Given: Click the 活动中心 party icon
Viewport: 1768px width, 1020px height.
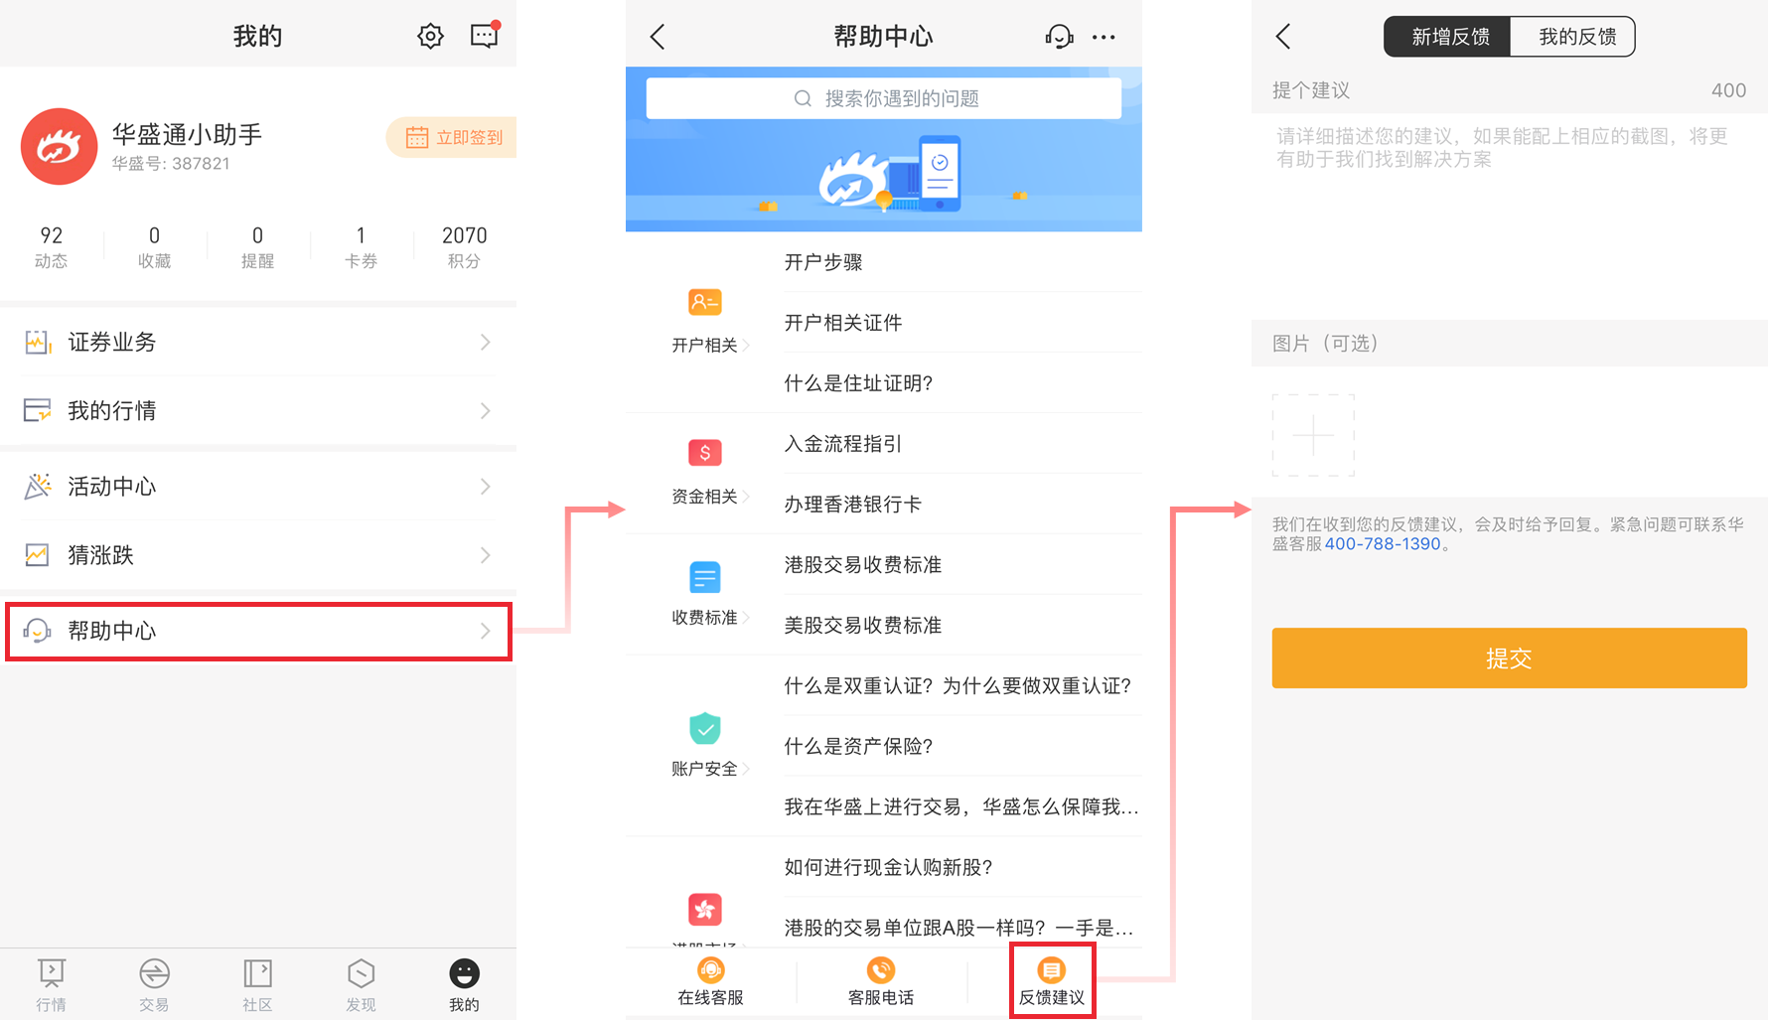Looking at the screenshot, I should pyautogui.click(x=38, y=486).
